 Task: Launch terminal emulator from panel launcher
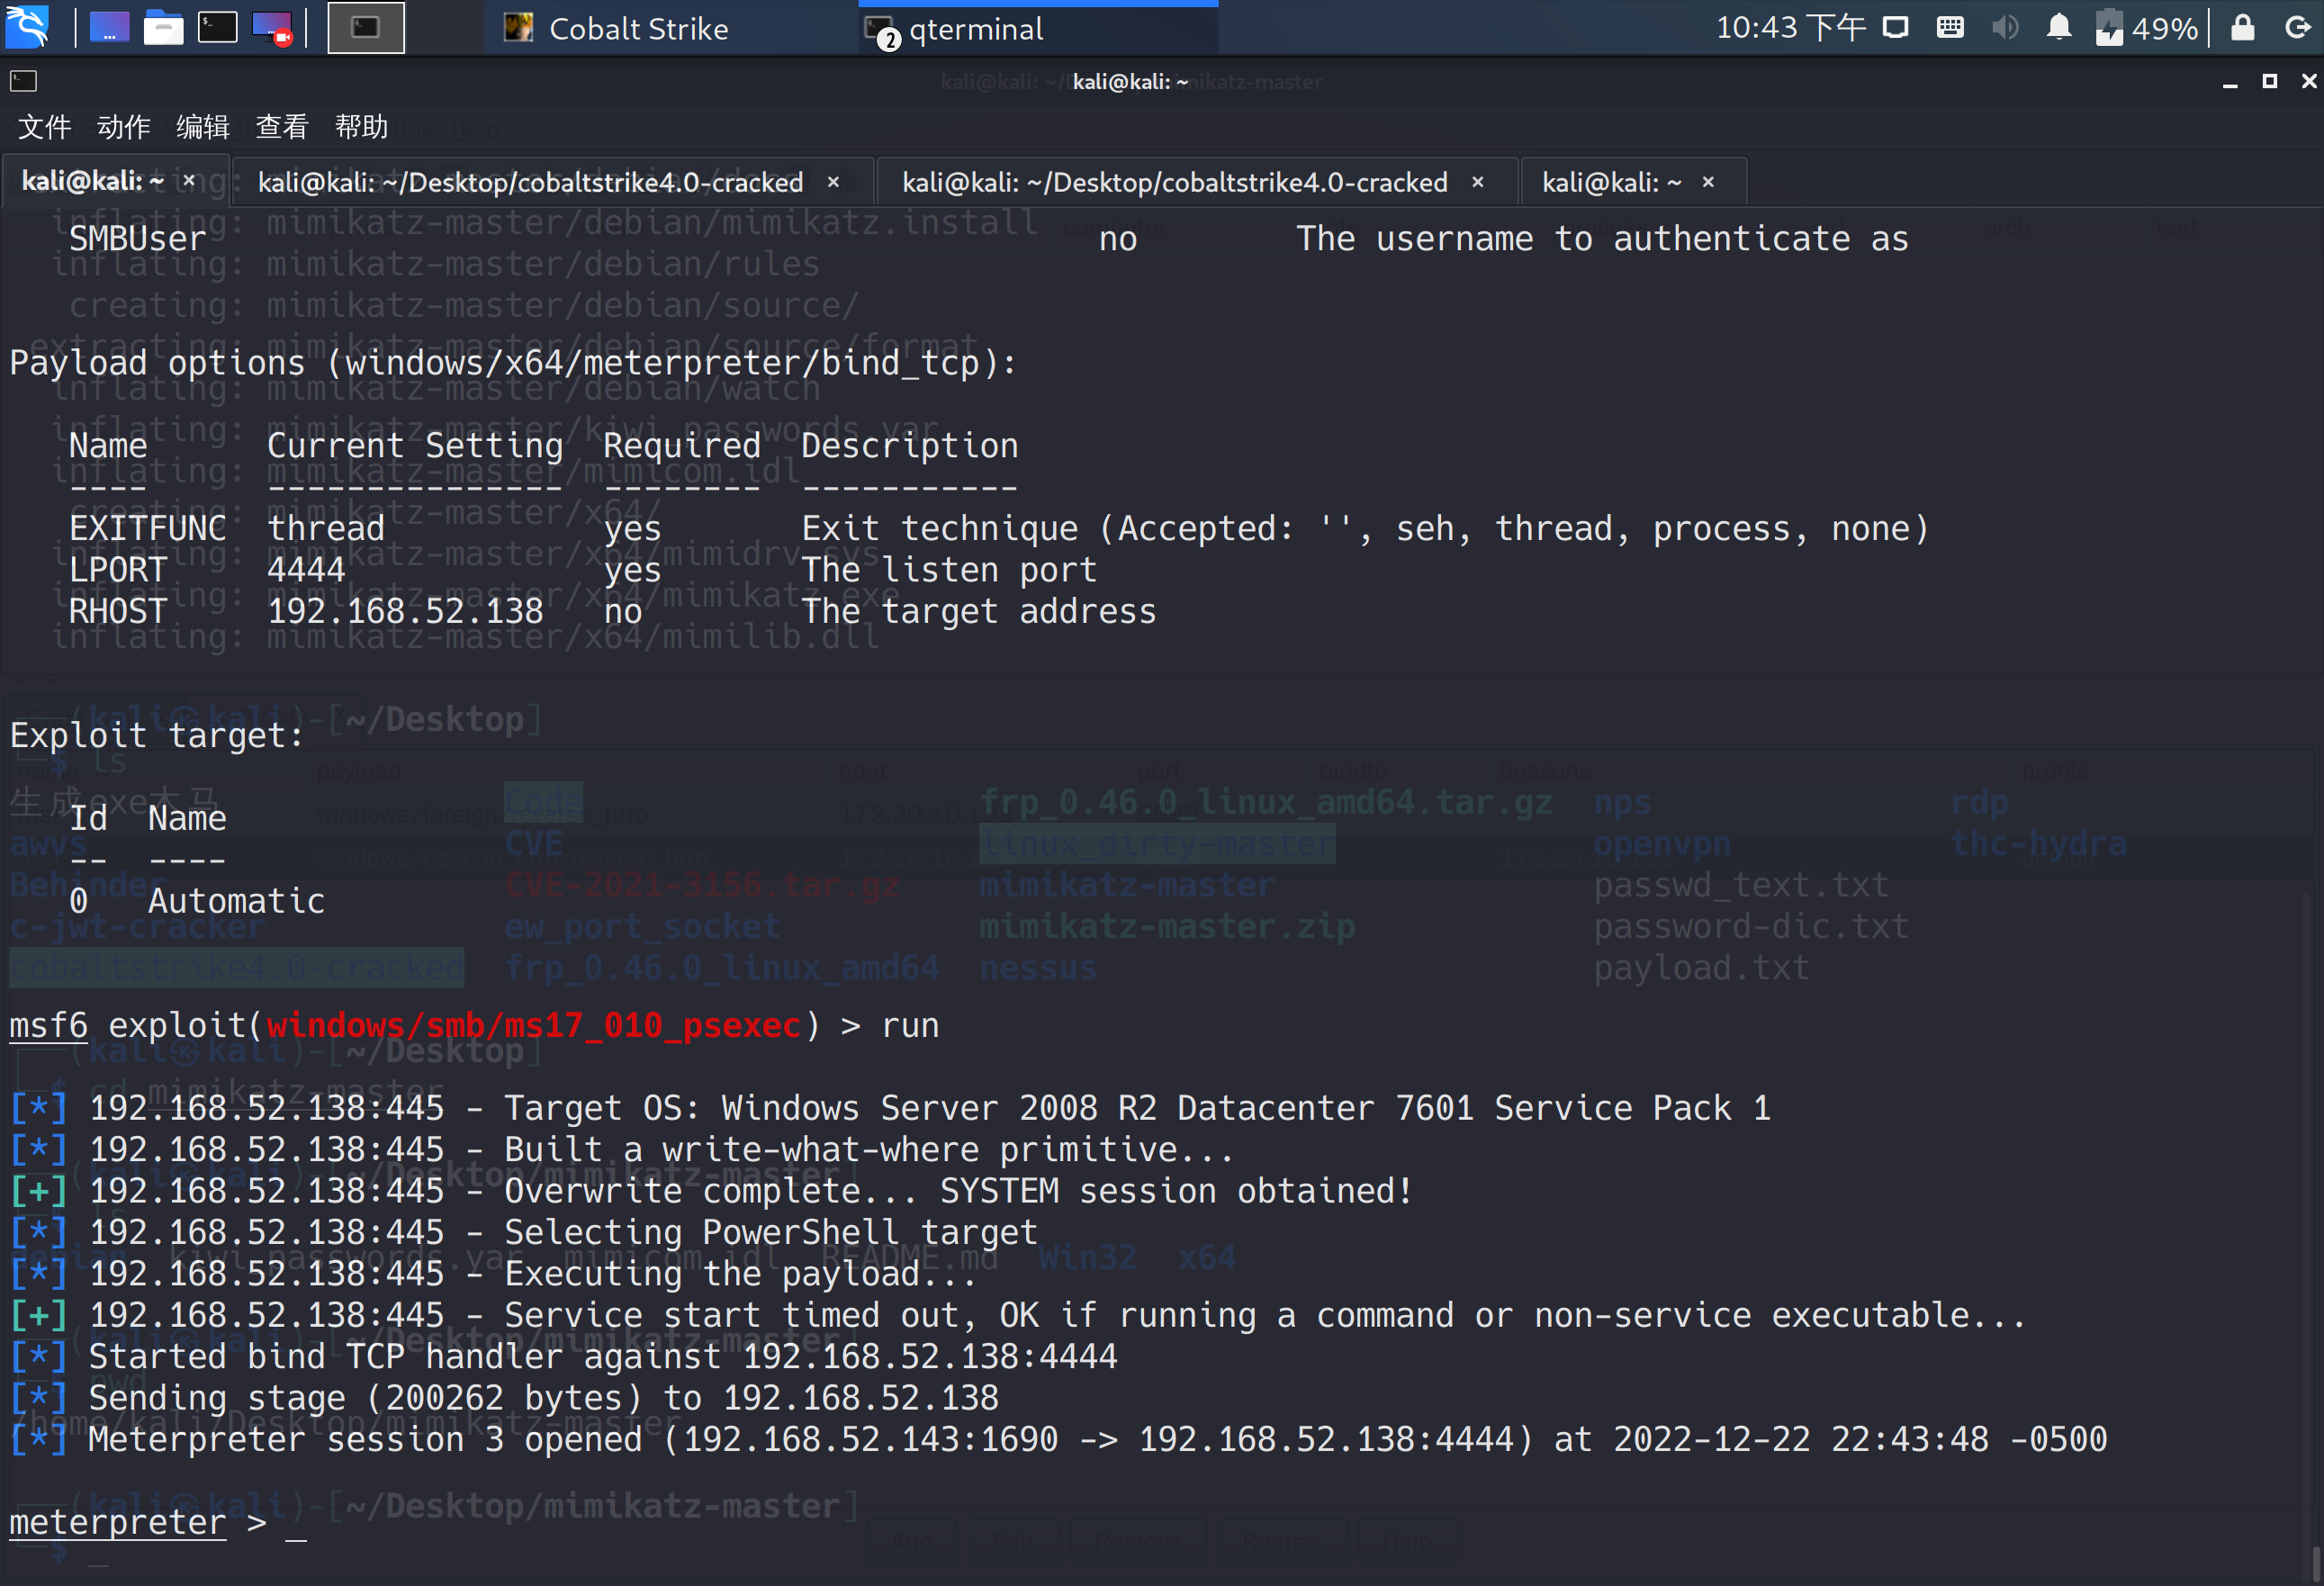click(217, 28)
